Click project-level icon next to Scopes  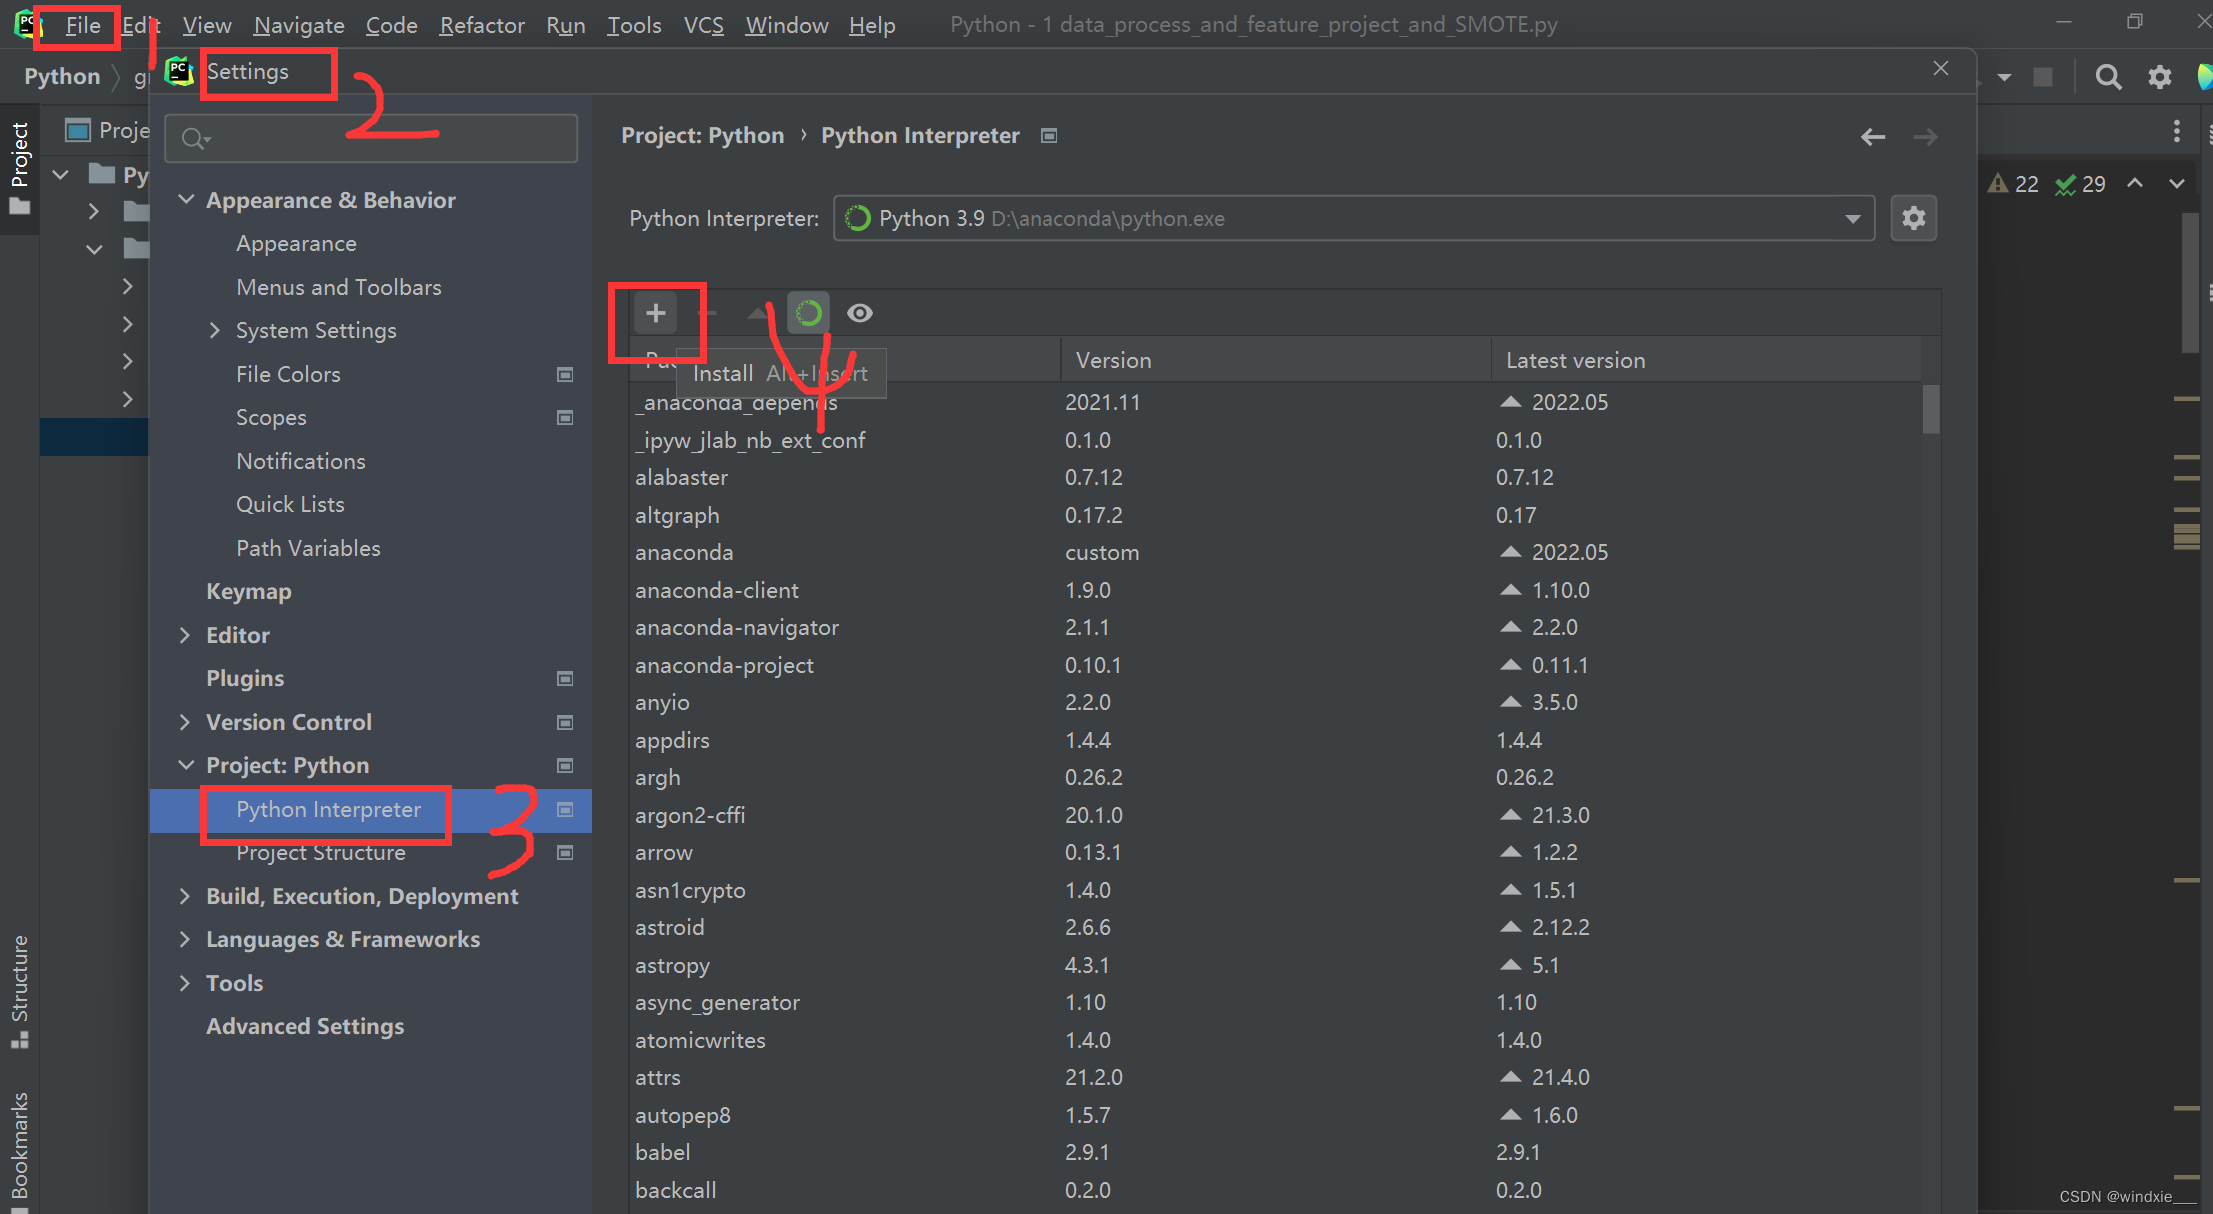(x=565, y=418)
